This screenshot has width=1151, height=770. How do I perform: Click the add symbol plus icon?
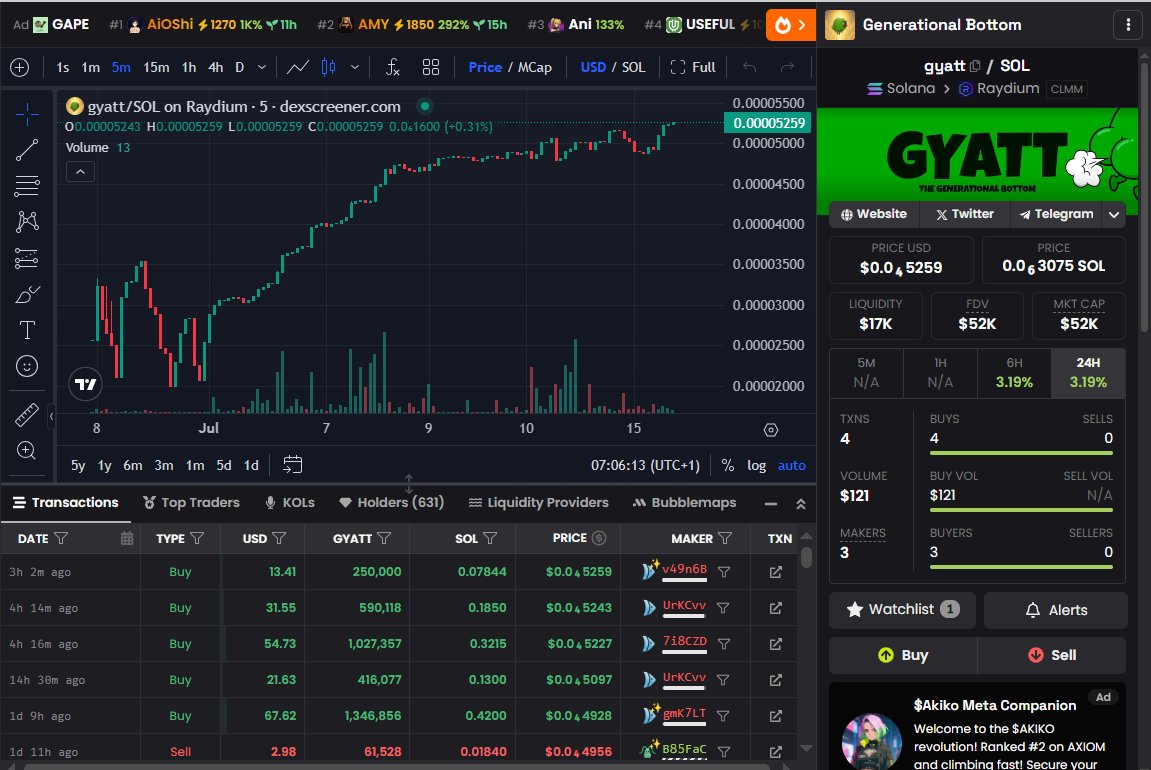(20, 68)
